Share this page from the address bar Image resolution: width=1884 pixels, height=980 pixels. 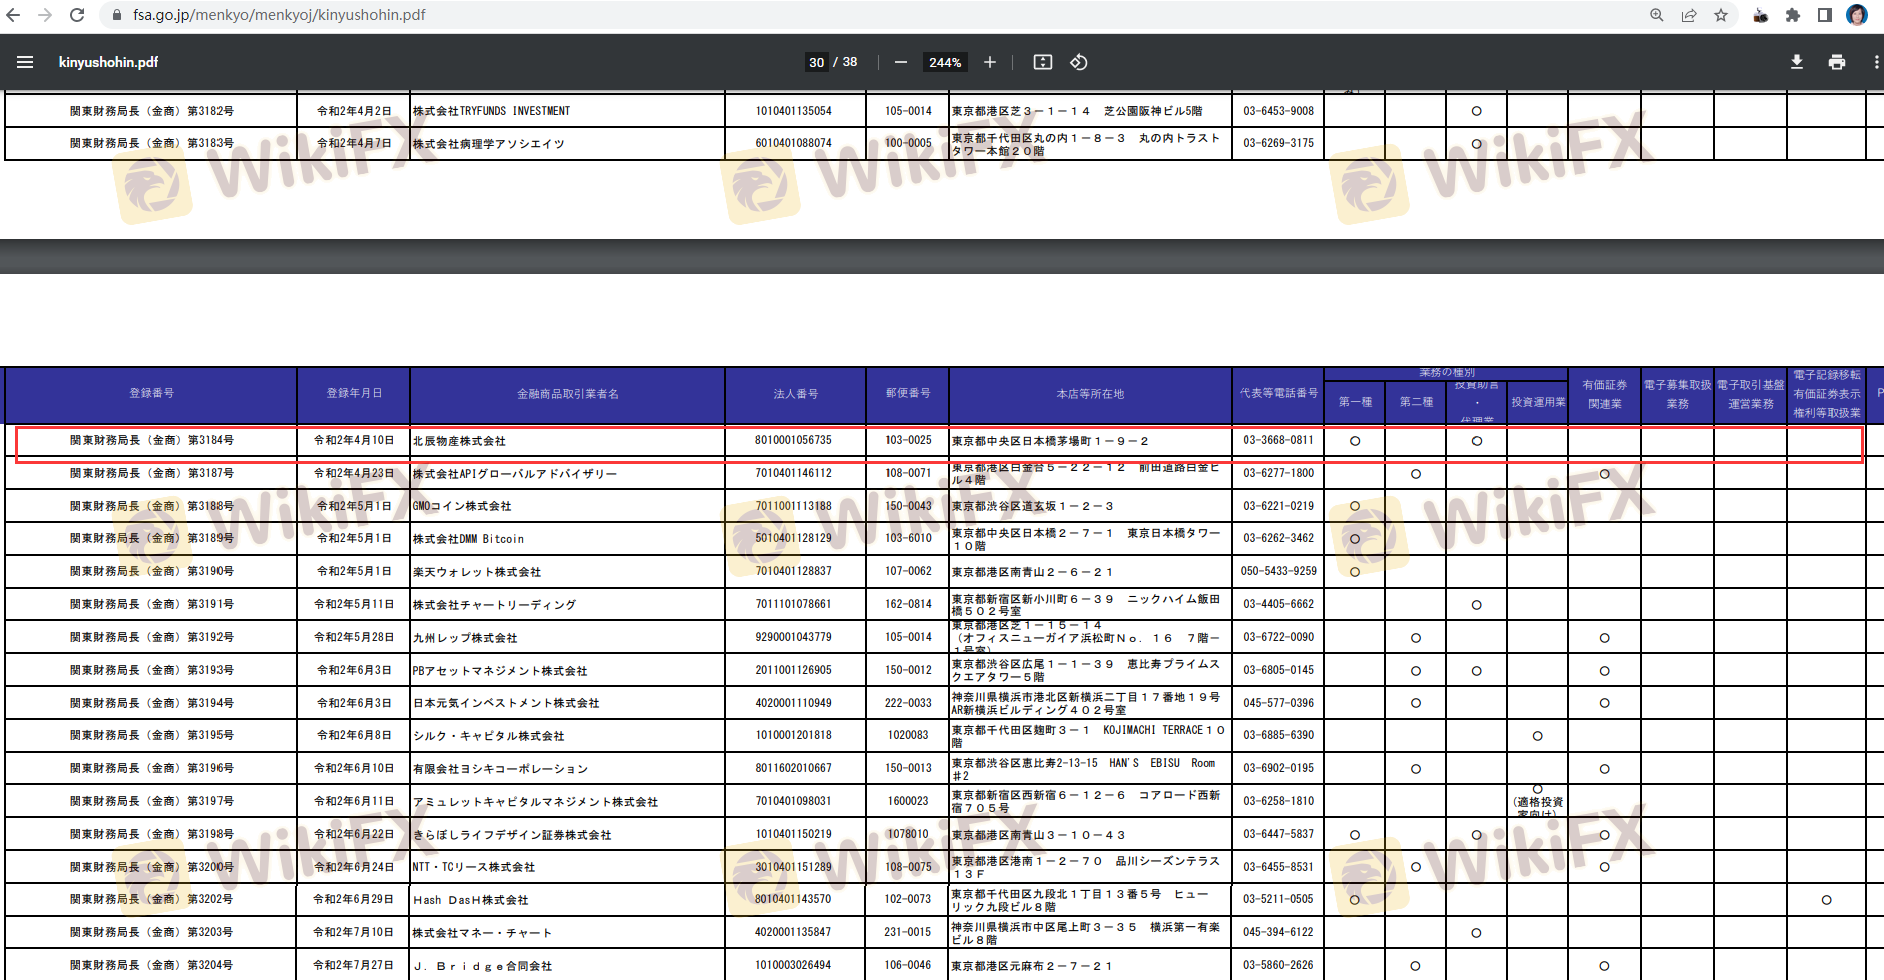coord(1689,15)
